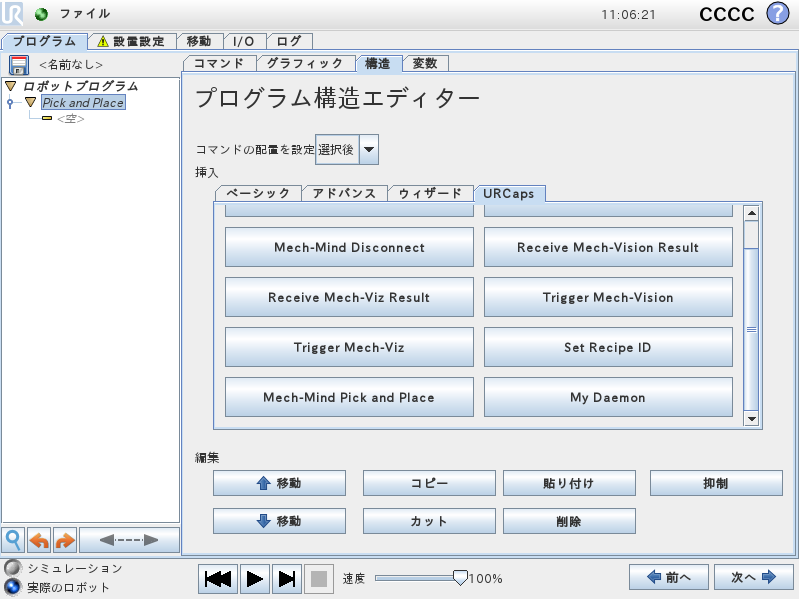
Task: Click the orange undo arrow
Action: click(39, 540)
